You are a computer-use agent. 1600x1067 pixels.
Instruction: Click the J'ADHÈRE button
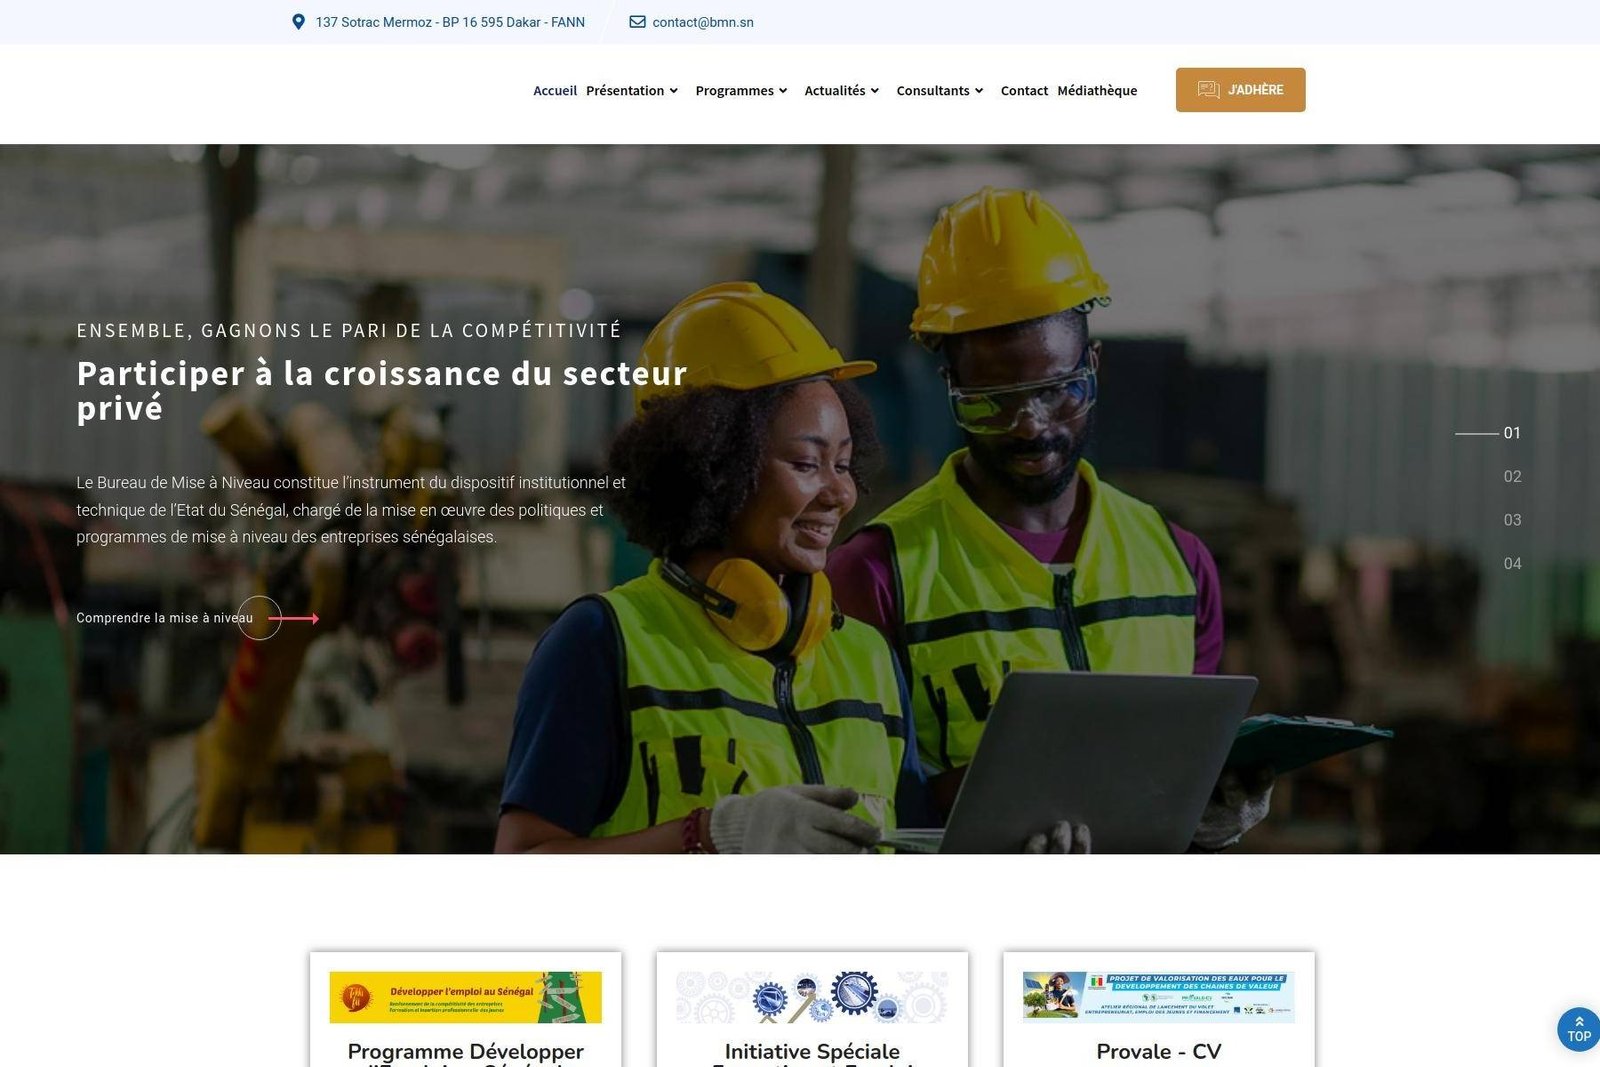[x=1240, y=90]
